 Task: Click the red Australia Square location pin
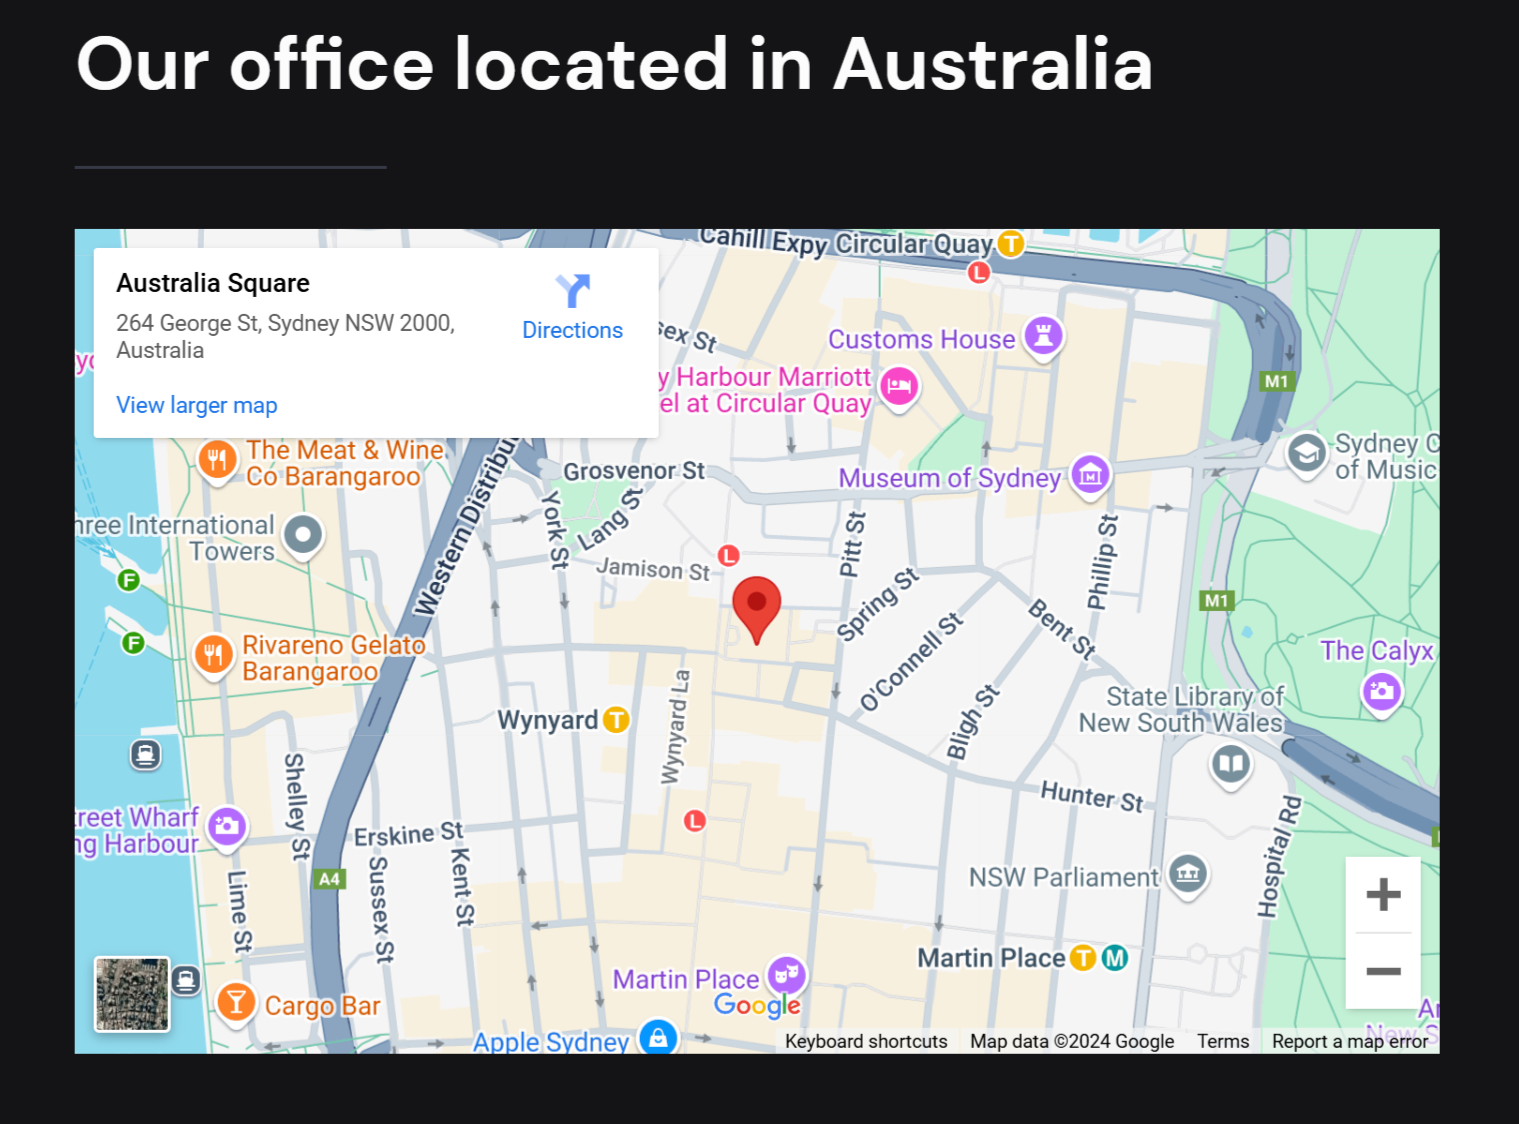757,609
